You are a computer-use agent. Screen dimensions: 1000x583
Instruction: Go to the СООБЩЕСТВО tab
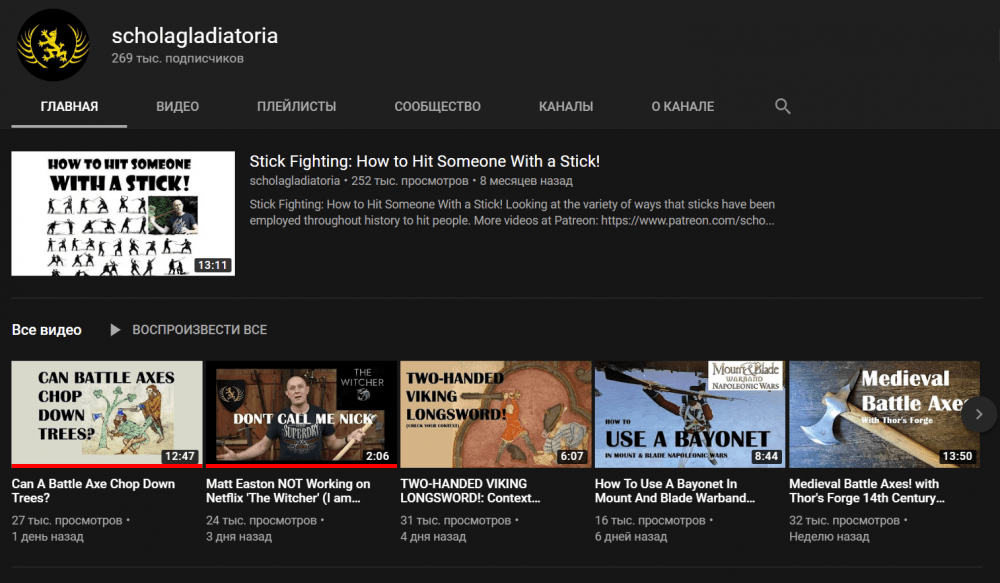tap(437, 106)
